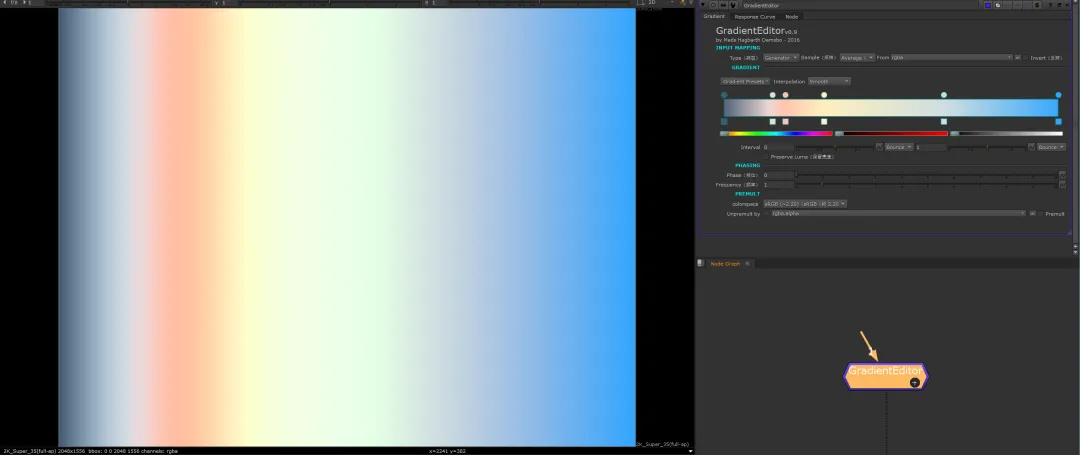Select the GradientEditor node in graph
1080x455 pixels.
[x=886, y=376]
